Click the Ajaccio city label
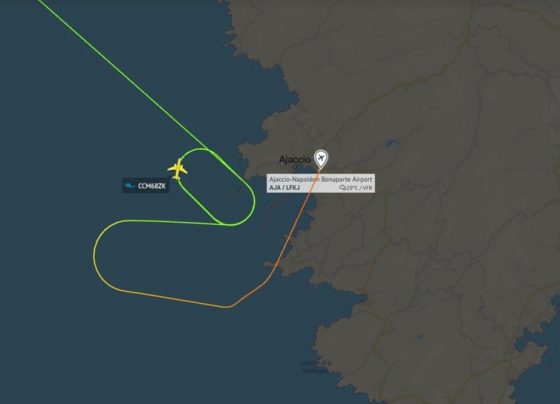Viewport: 560px width, 404px height. (295, 159)
